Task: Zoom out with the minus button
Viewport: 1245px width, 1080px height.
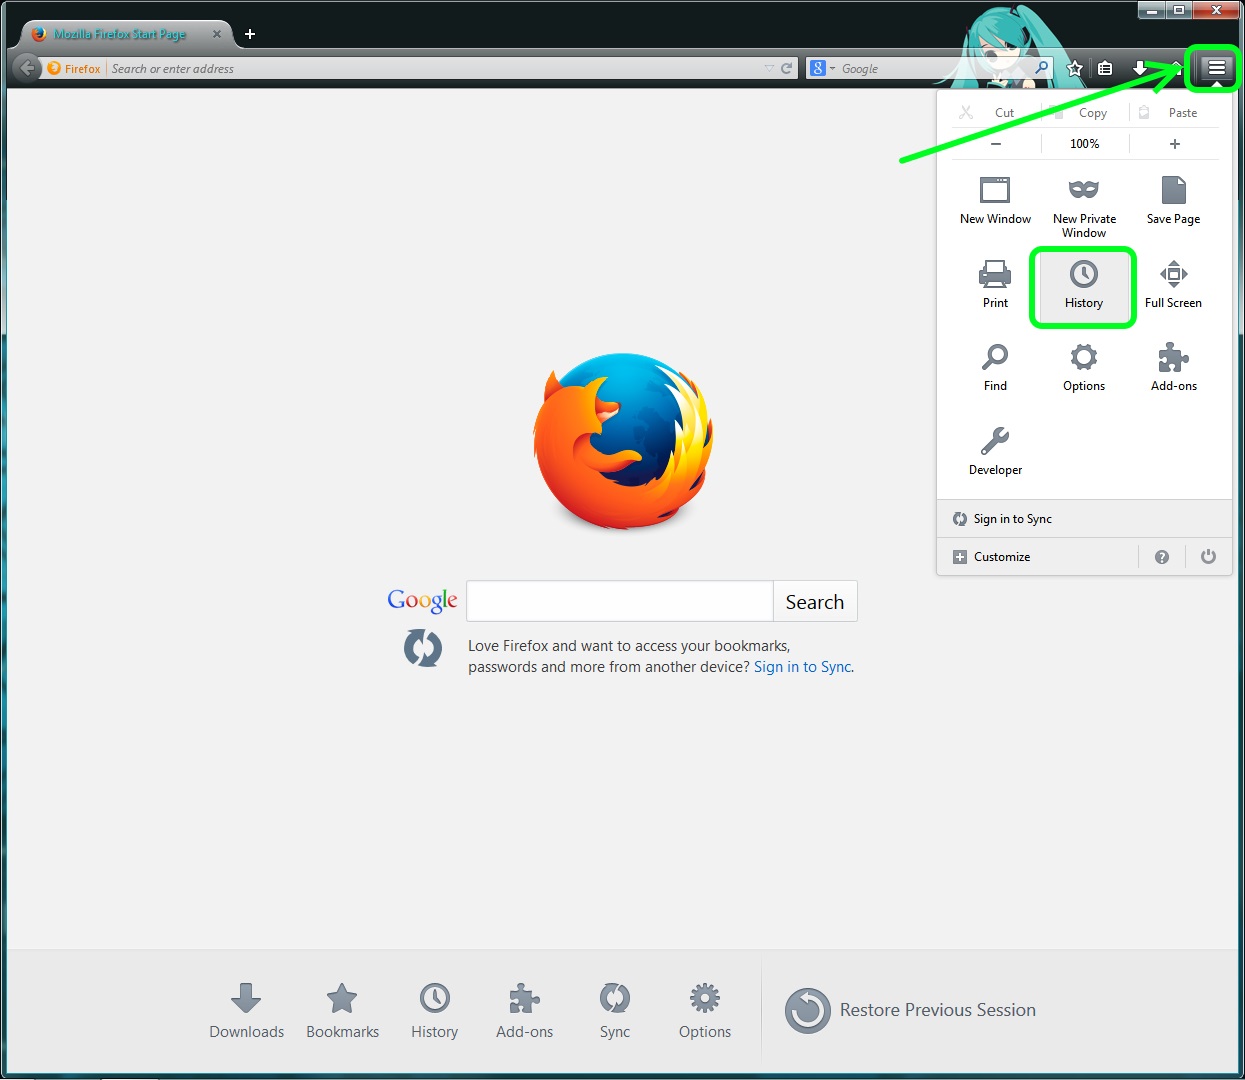Action: coord(996,144)
